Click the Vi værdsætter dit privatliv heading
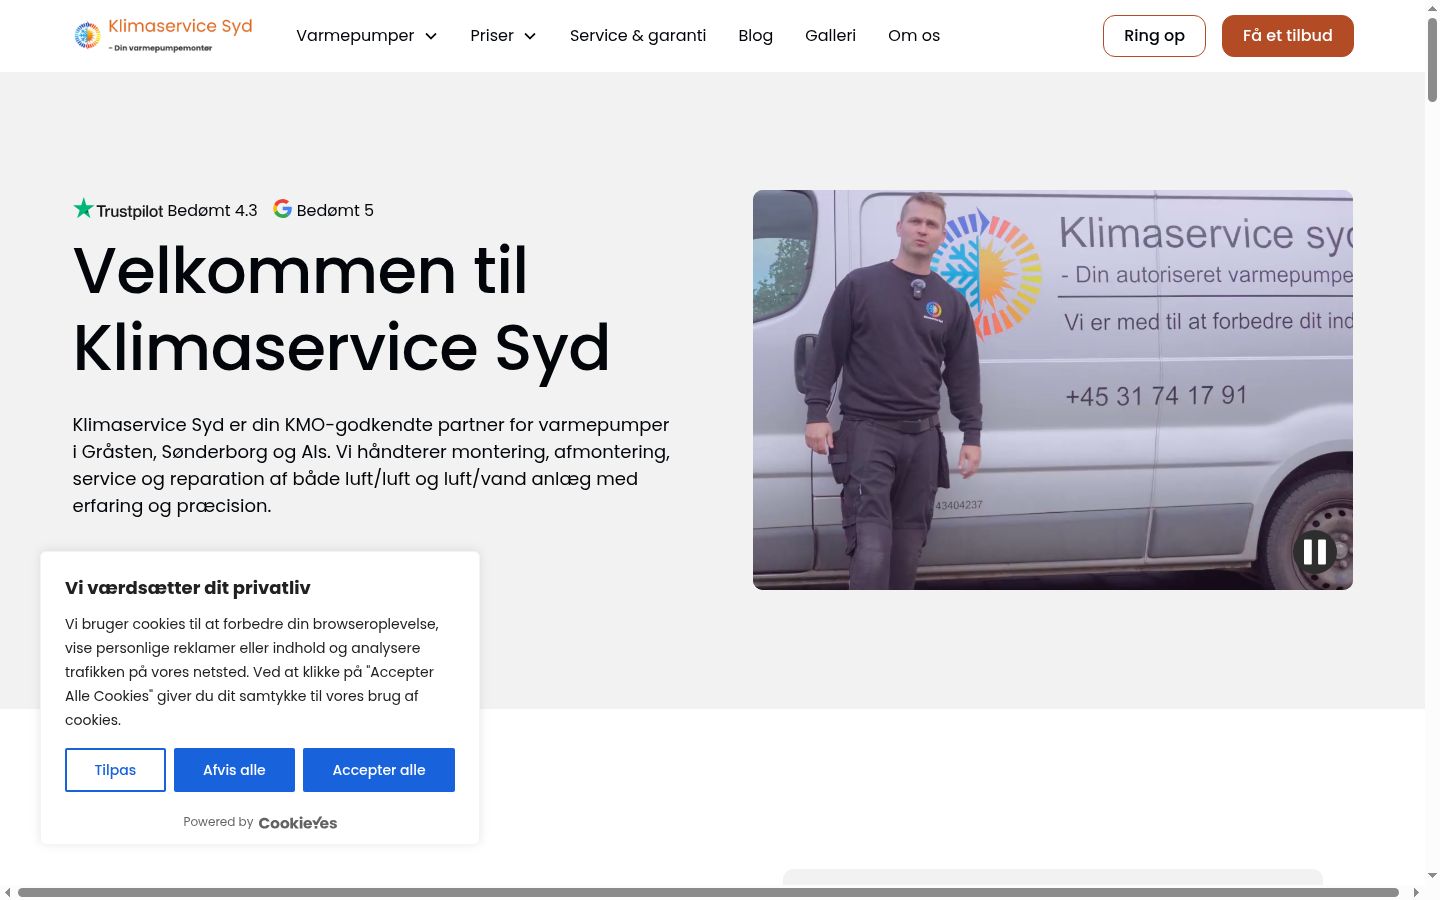This screenshot has width=1440, height=900. click(x=188, y=588)
